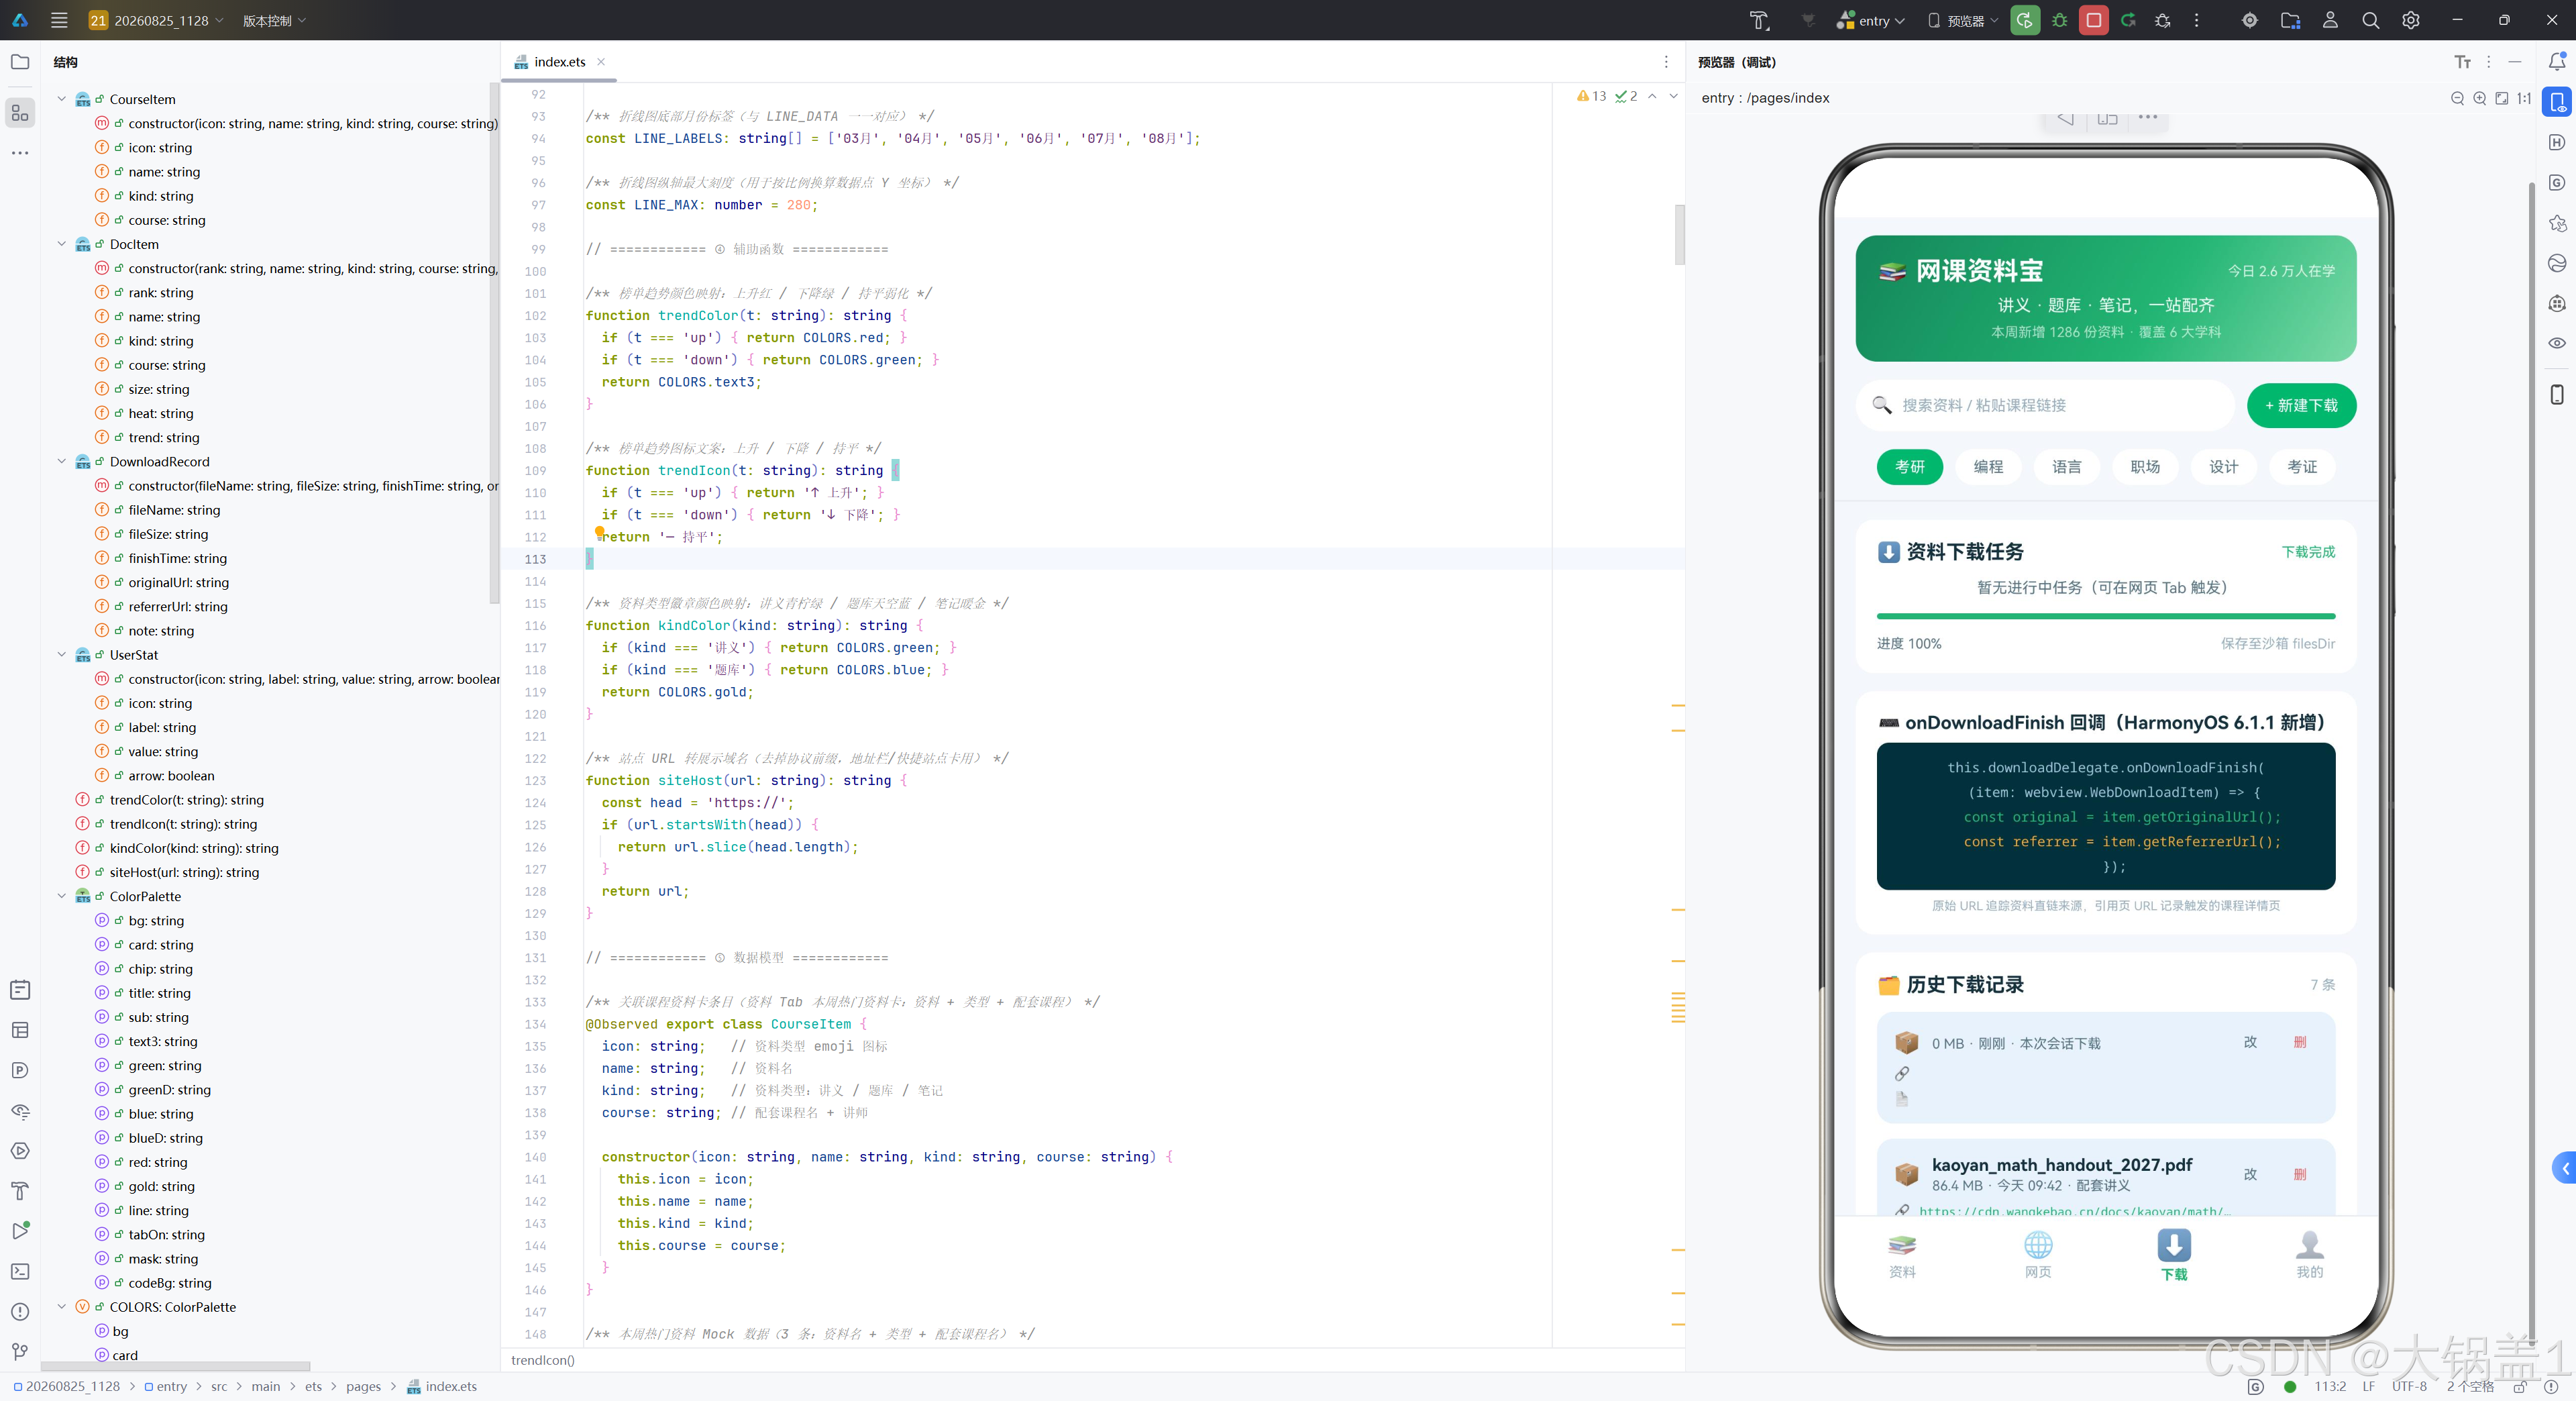
Task: Click the green run button in top toolbar
Action: [2025, 20]
